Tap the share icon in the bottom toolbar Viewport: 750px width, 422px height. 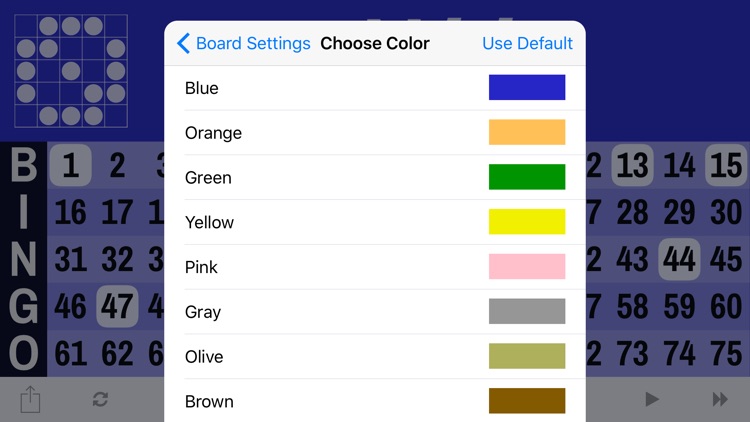[30, 399]
